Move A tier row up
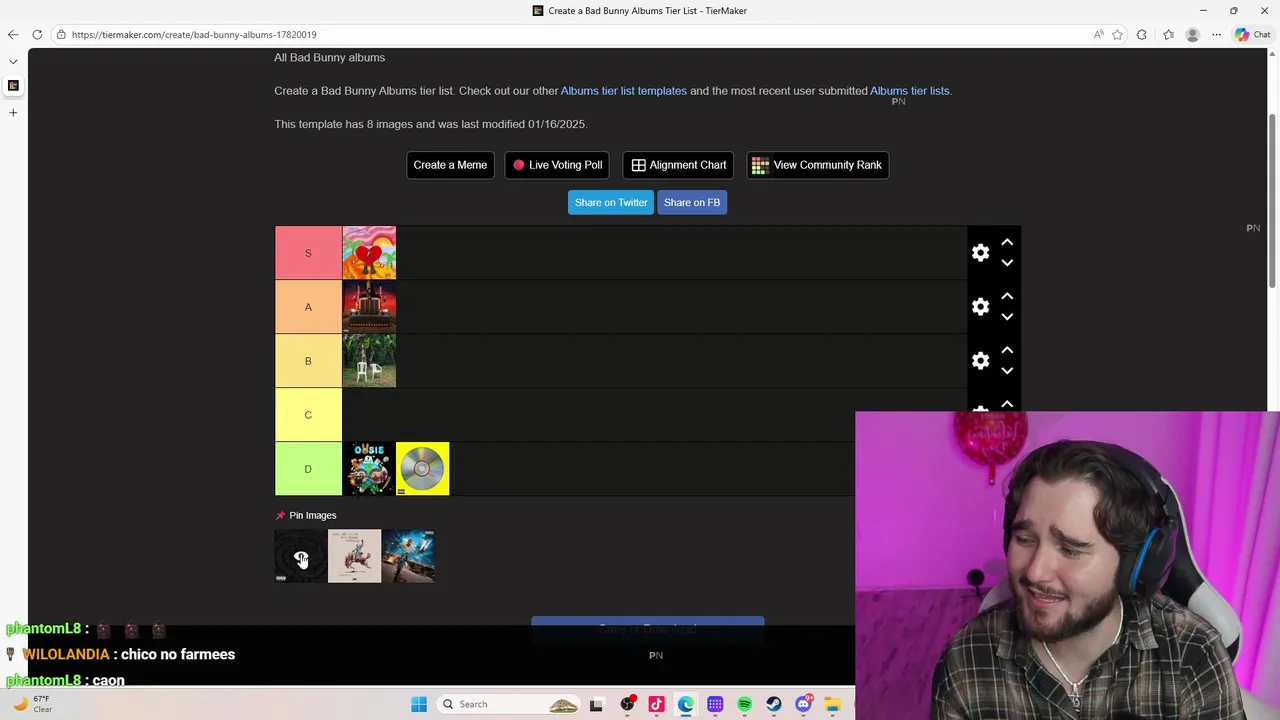Screen dimensions: 1280x720 [x=1007, y=296]
